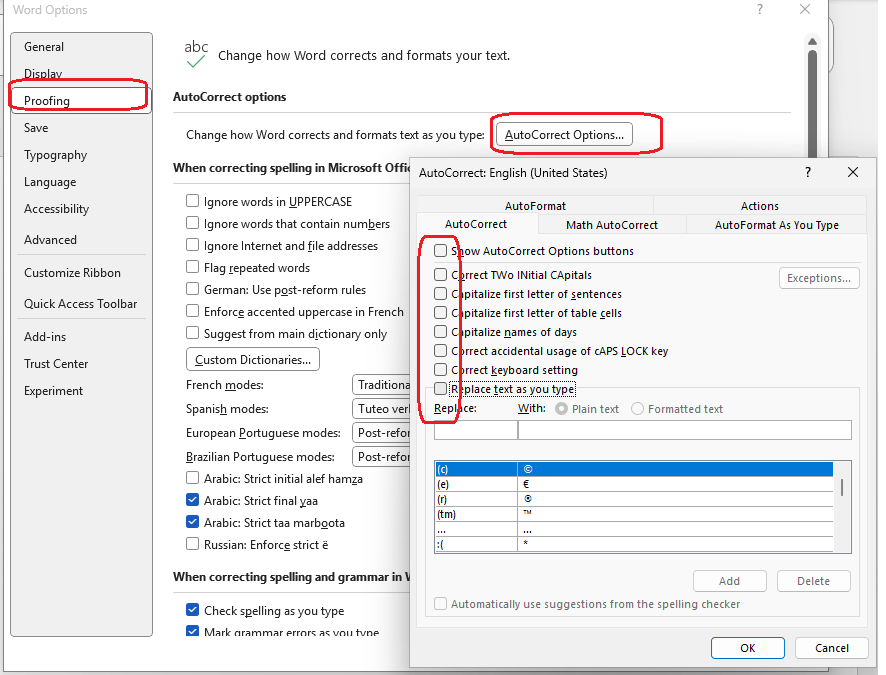
Task: Uncheck Arabic Strict final yaa
Action: click(193, 500)
